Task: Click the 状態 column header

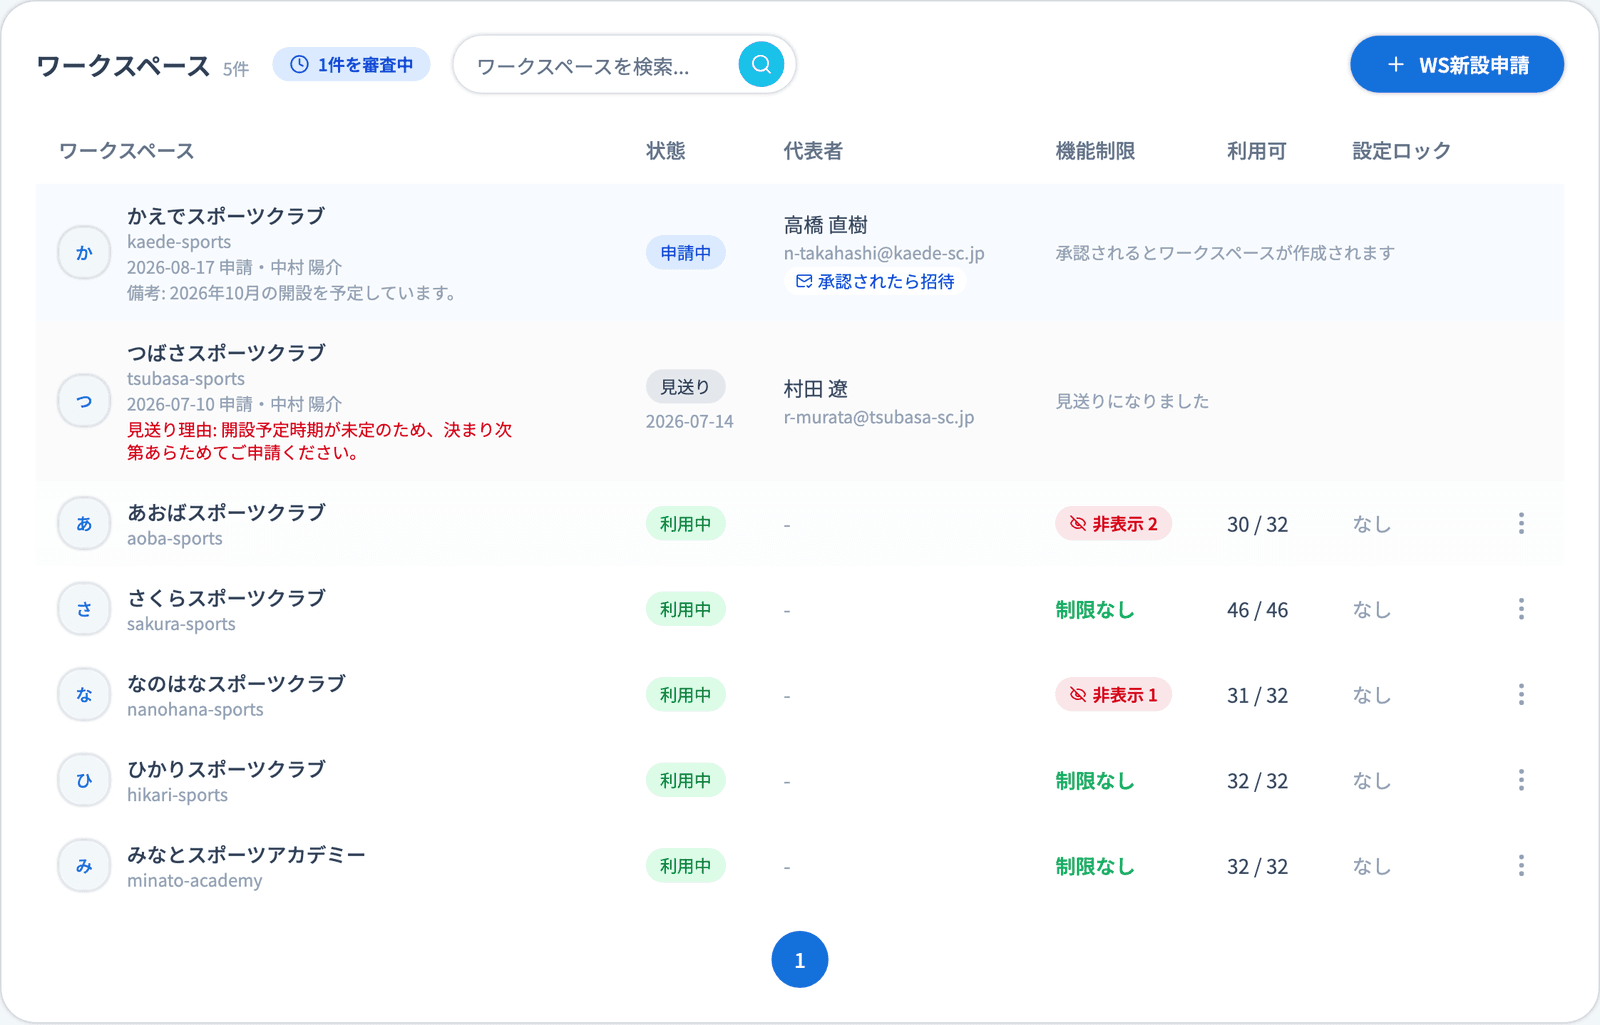Action: 666,151
